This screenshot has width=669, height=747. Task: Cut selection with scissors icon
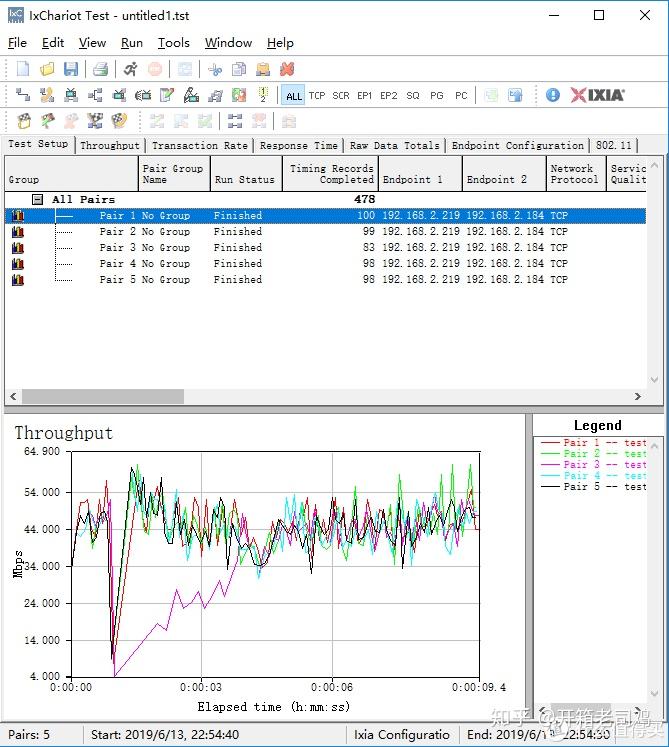point(215,70)
